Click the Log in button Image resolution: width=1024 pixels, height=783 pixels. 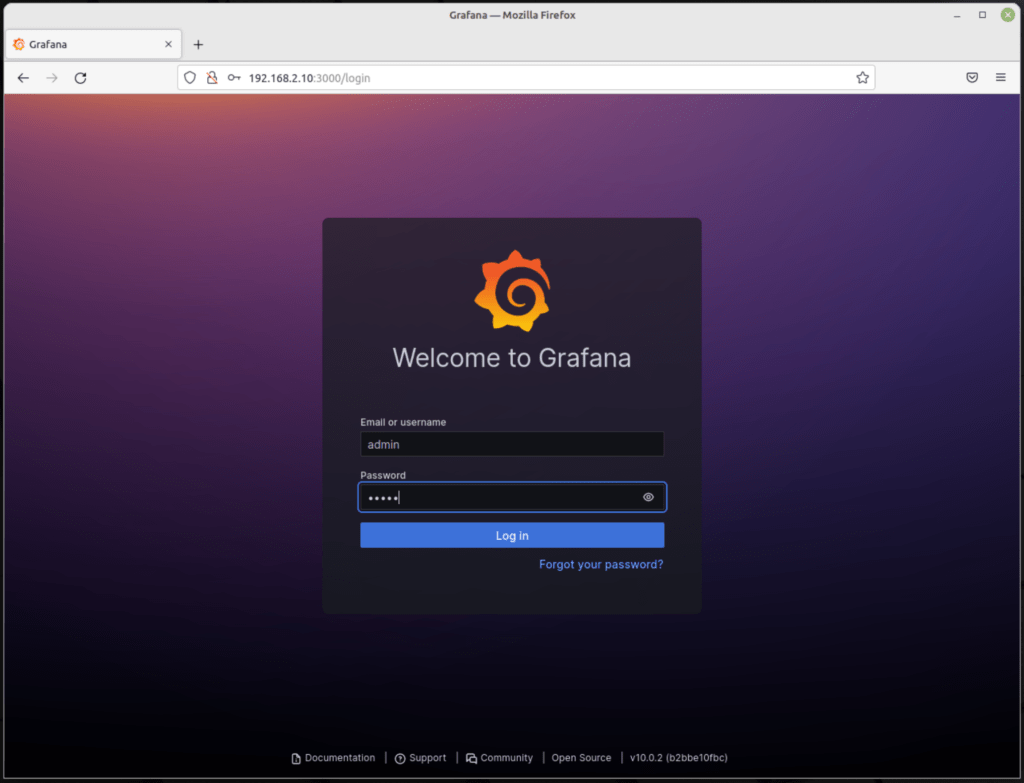click(x=512, y=535)
